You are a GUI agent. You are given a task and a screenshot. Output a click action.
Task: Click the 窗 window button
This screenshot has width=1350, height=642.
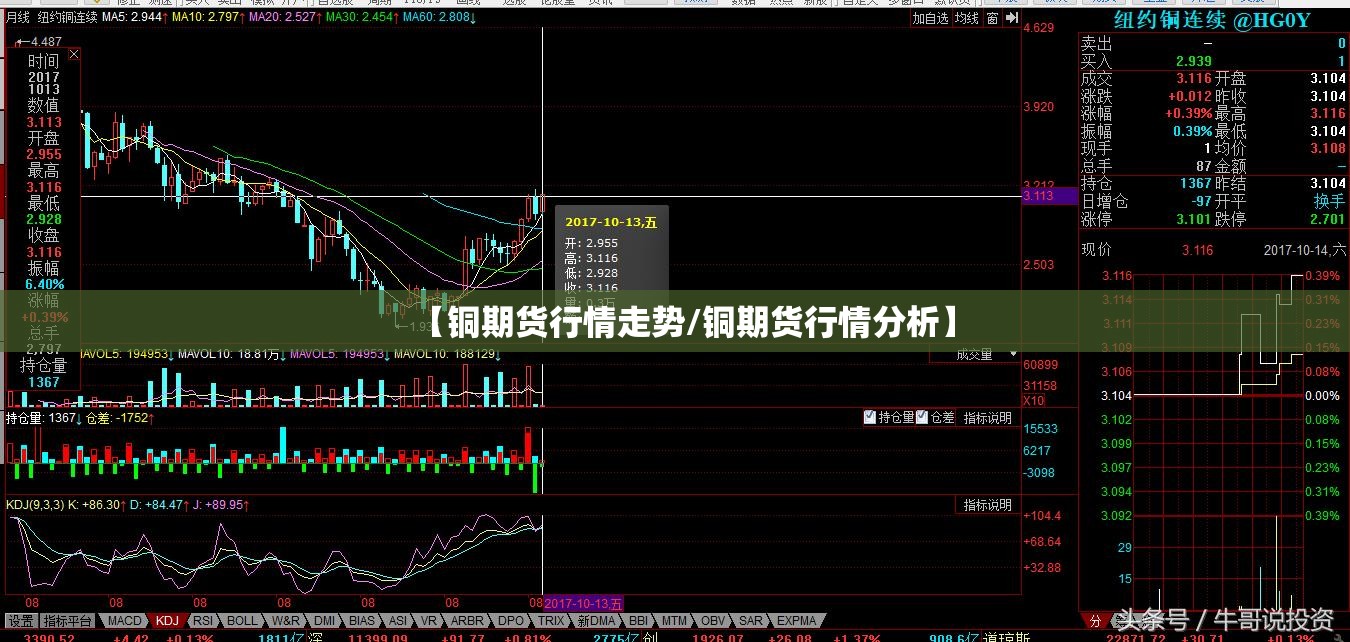(992, 18)
